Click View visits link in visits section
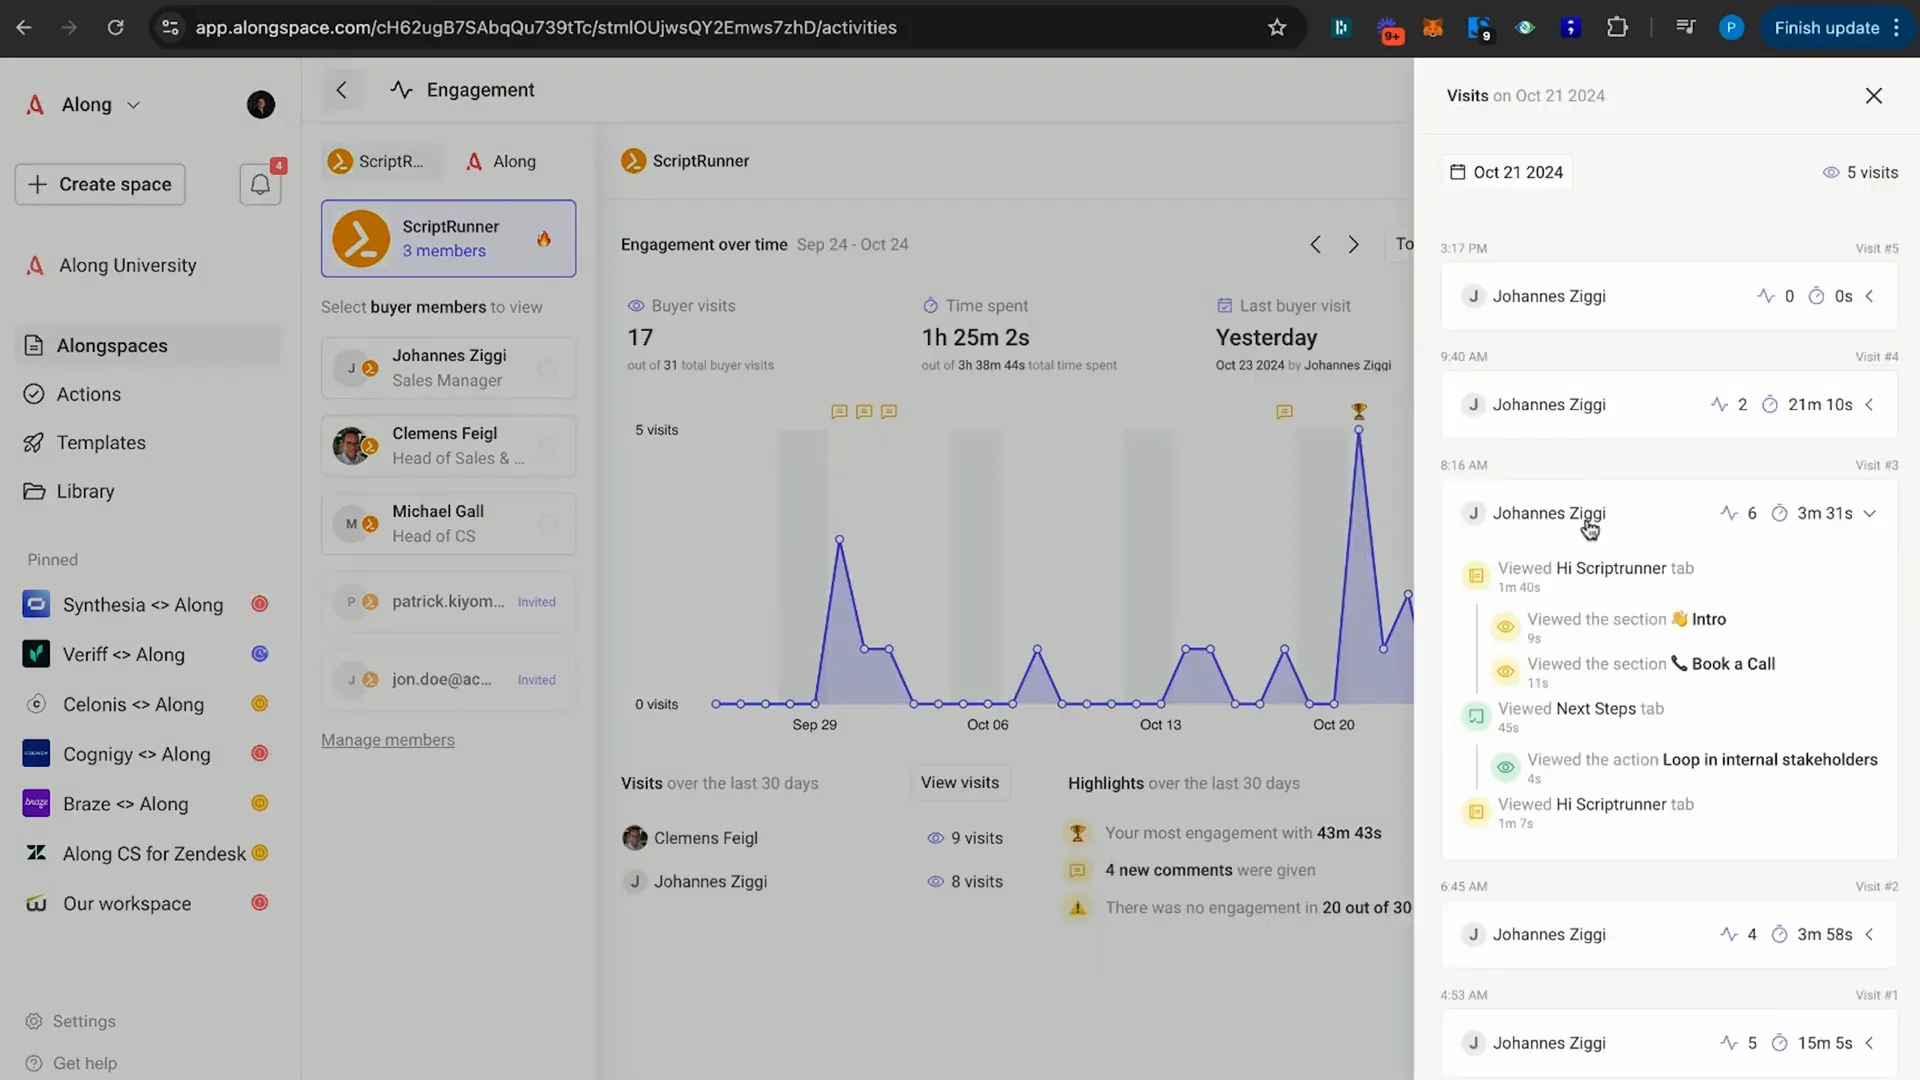Screen dimensions: 1920x1080 tap(959, 782)
